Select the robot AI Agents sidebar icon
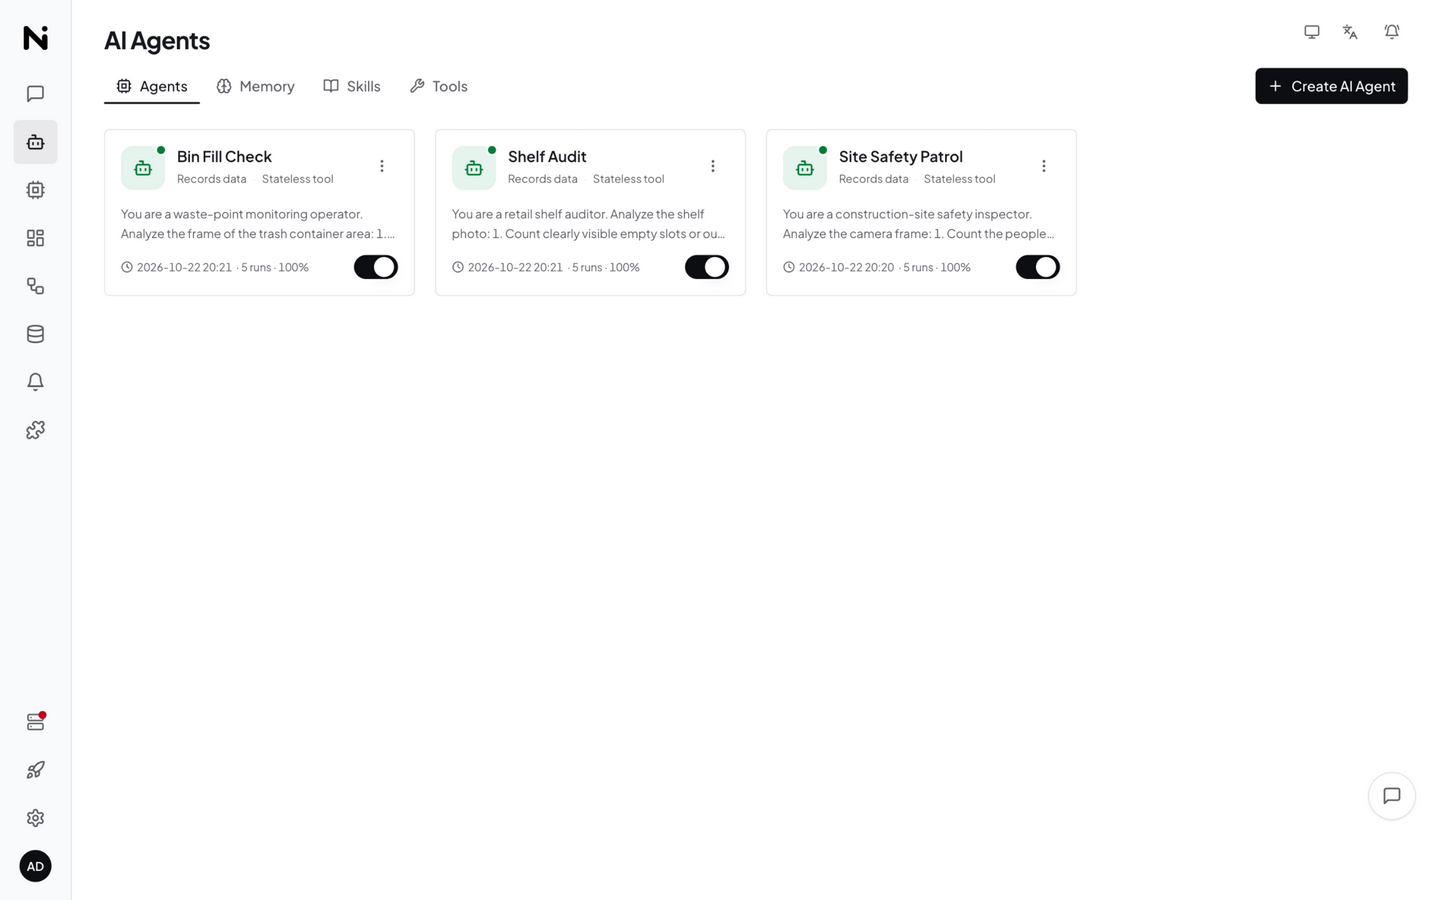The image size is (1440, 900). (x=35, y=142)
